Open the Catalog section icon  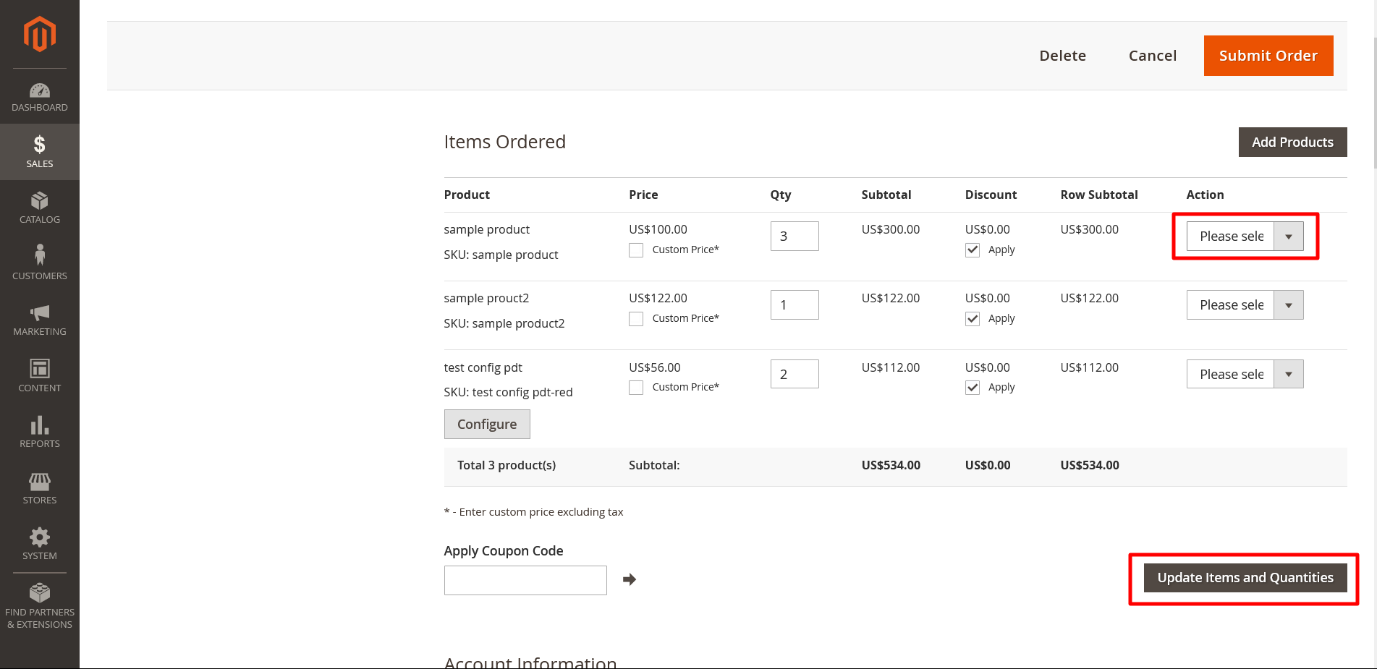point(39,205)
